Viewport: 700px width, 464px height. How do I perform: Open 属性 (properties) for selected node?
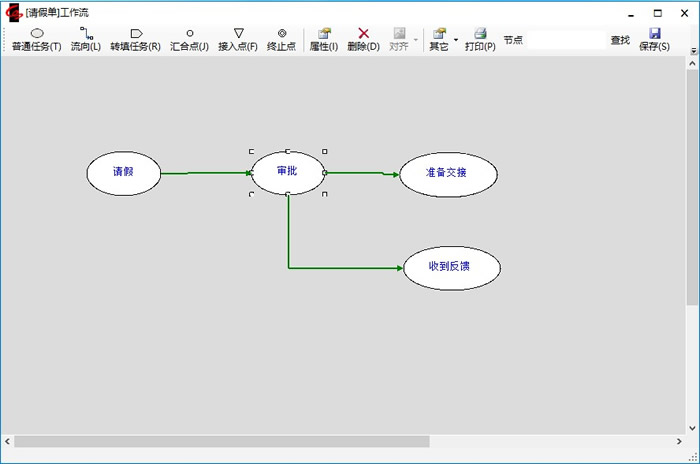coord(323,39)
